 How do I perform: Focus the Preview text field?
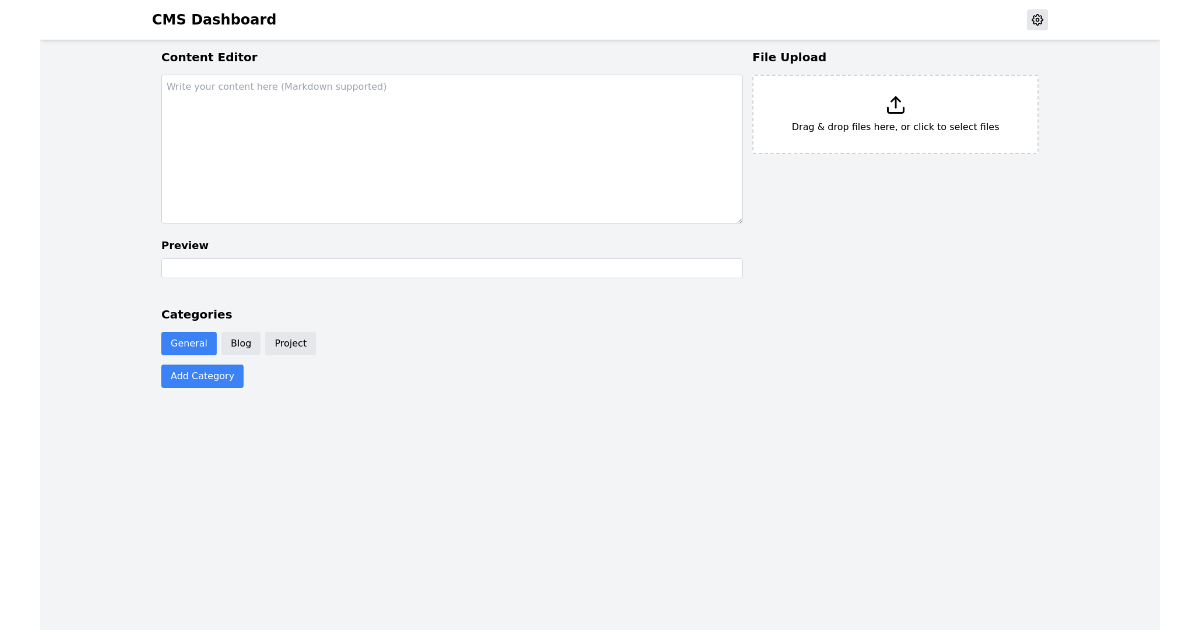[x=450, y=267]
